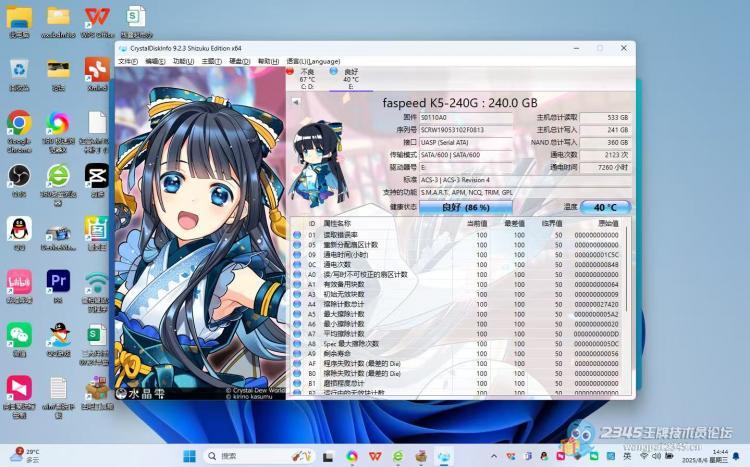Click the host reads value 533 GB
Screen dimensions: 750x467
[x=605, y=117]
